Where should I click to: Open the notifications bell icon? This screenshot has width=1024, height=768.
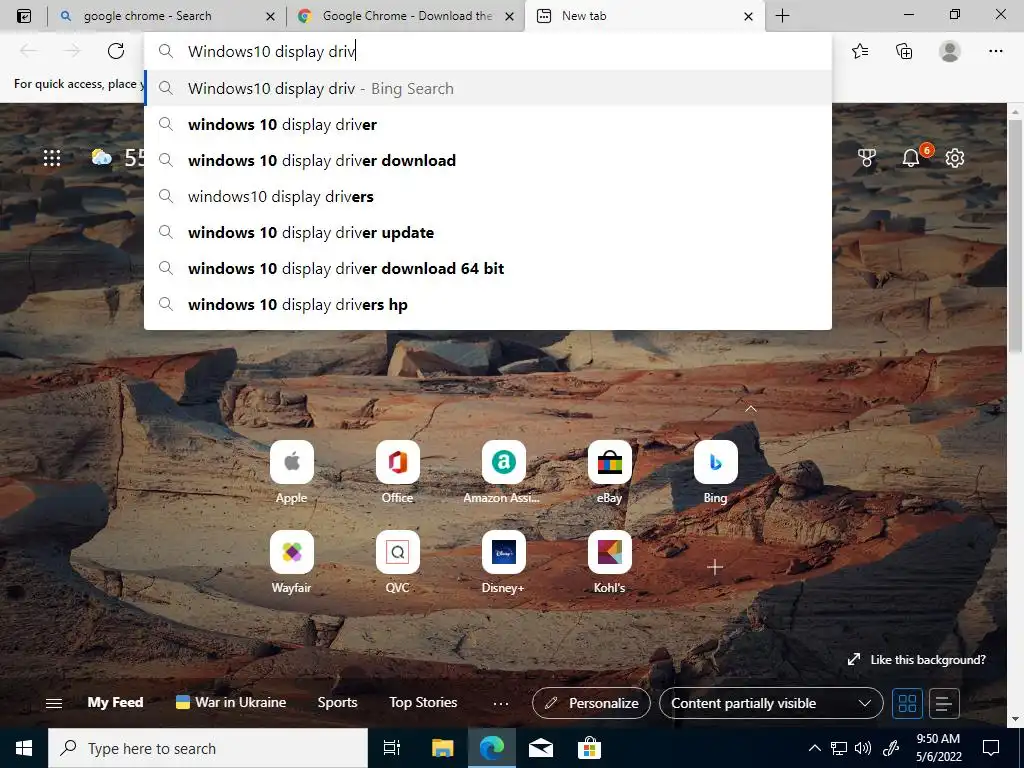point(910,157)
